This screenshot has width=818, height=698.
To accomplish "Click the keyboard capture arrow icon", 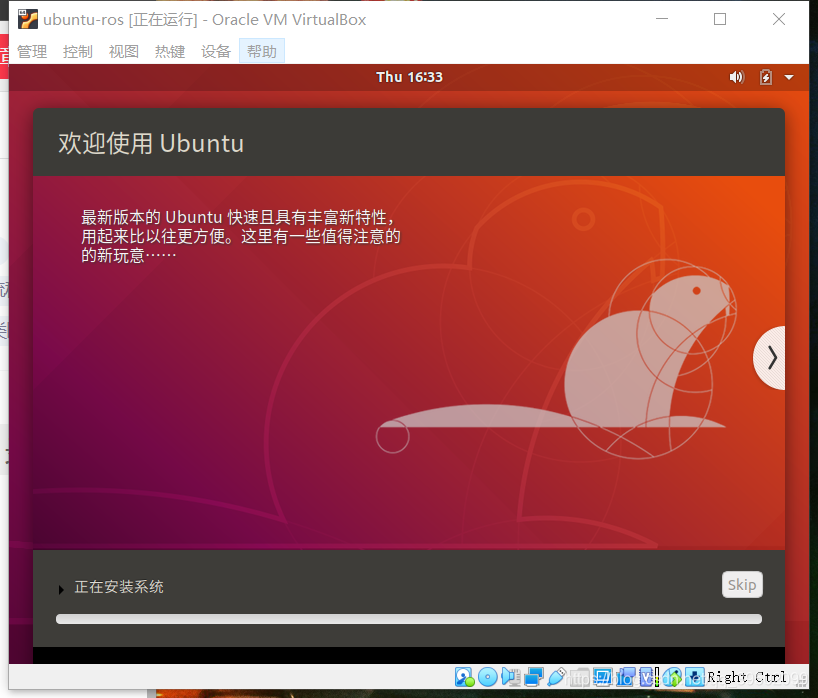I will coord(695,677).
